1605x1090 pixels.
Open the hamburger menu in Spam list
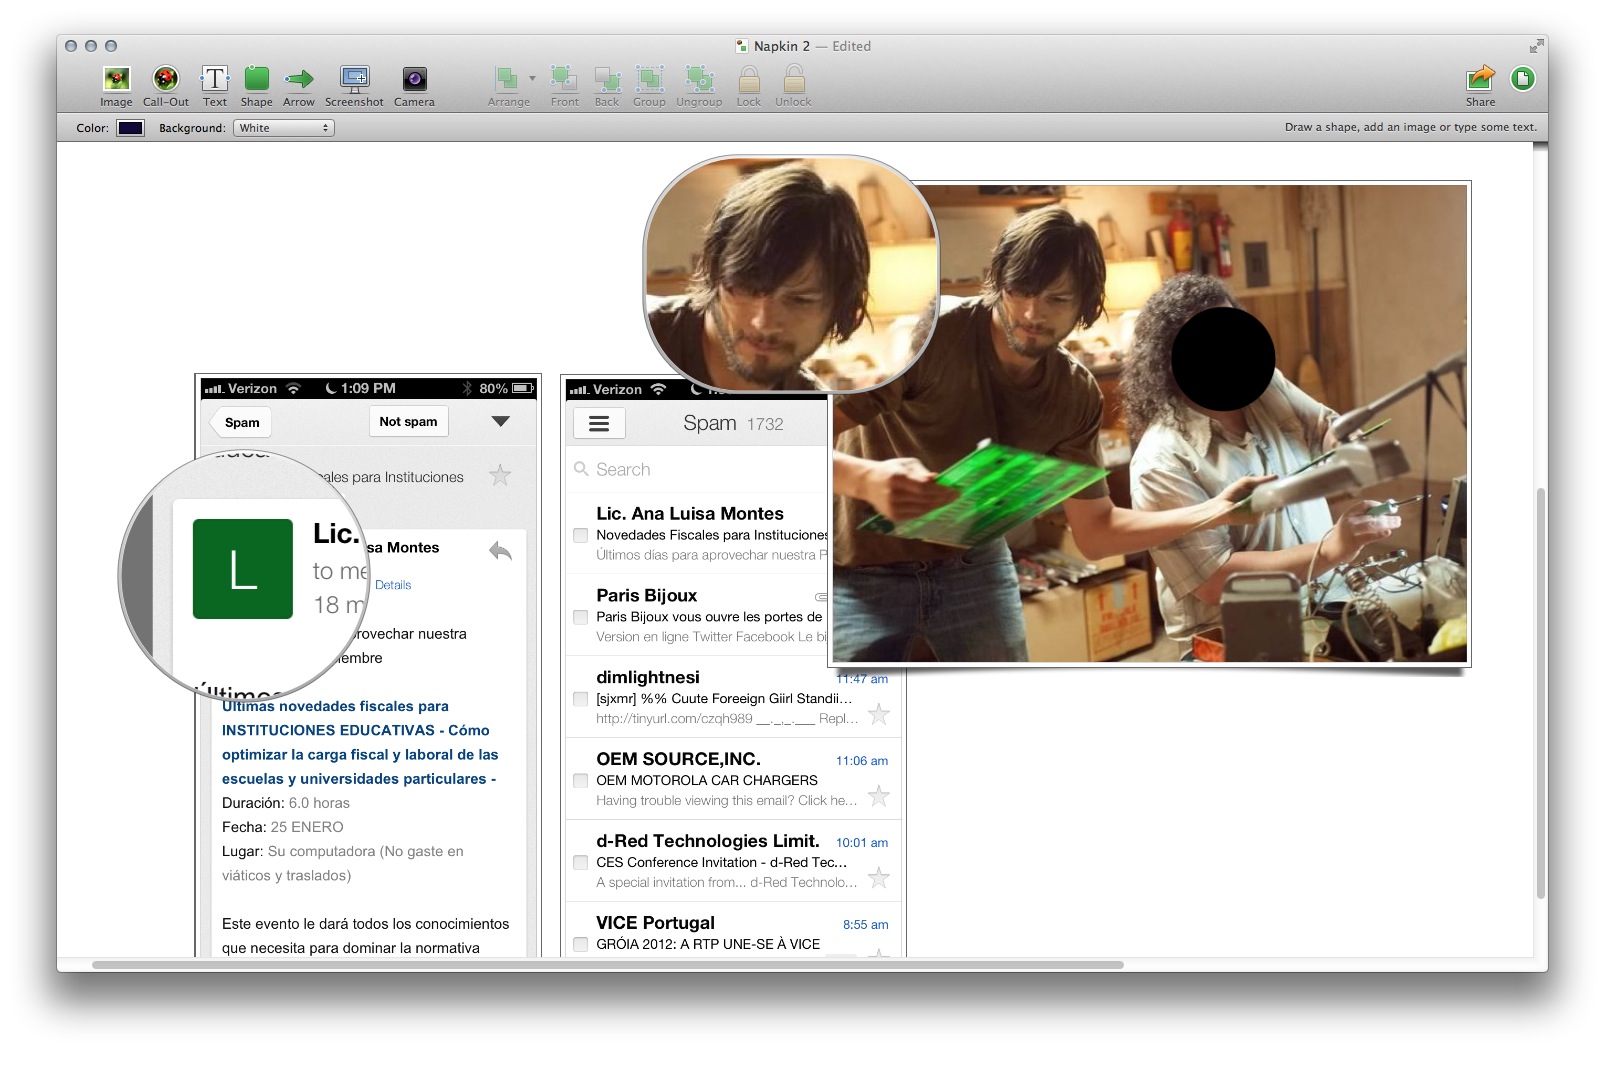[599, 424]
